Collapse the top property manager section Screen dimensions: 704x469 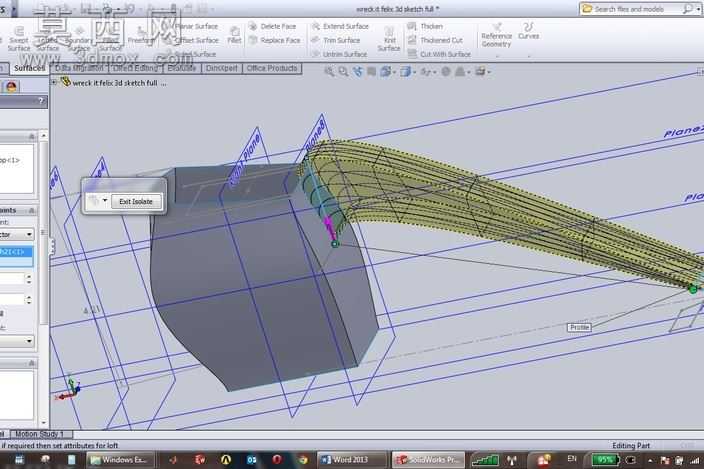31,136
